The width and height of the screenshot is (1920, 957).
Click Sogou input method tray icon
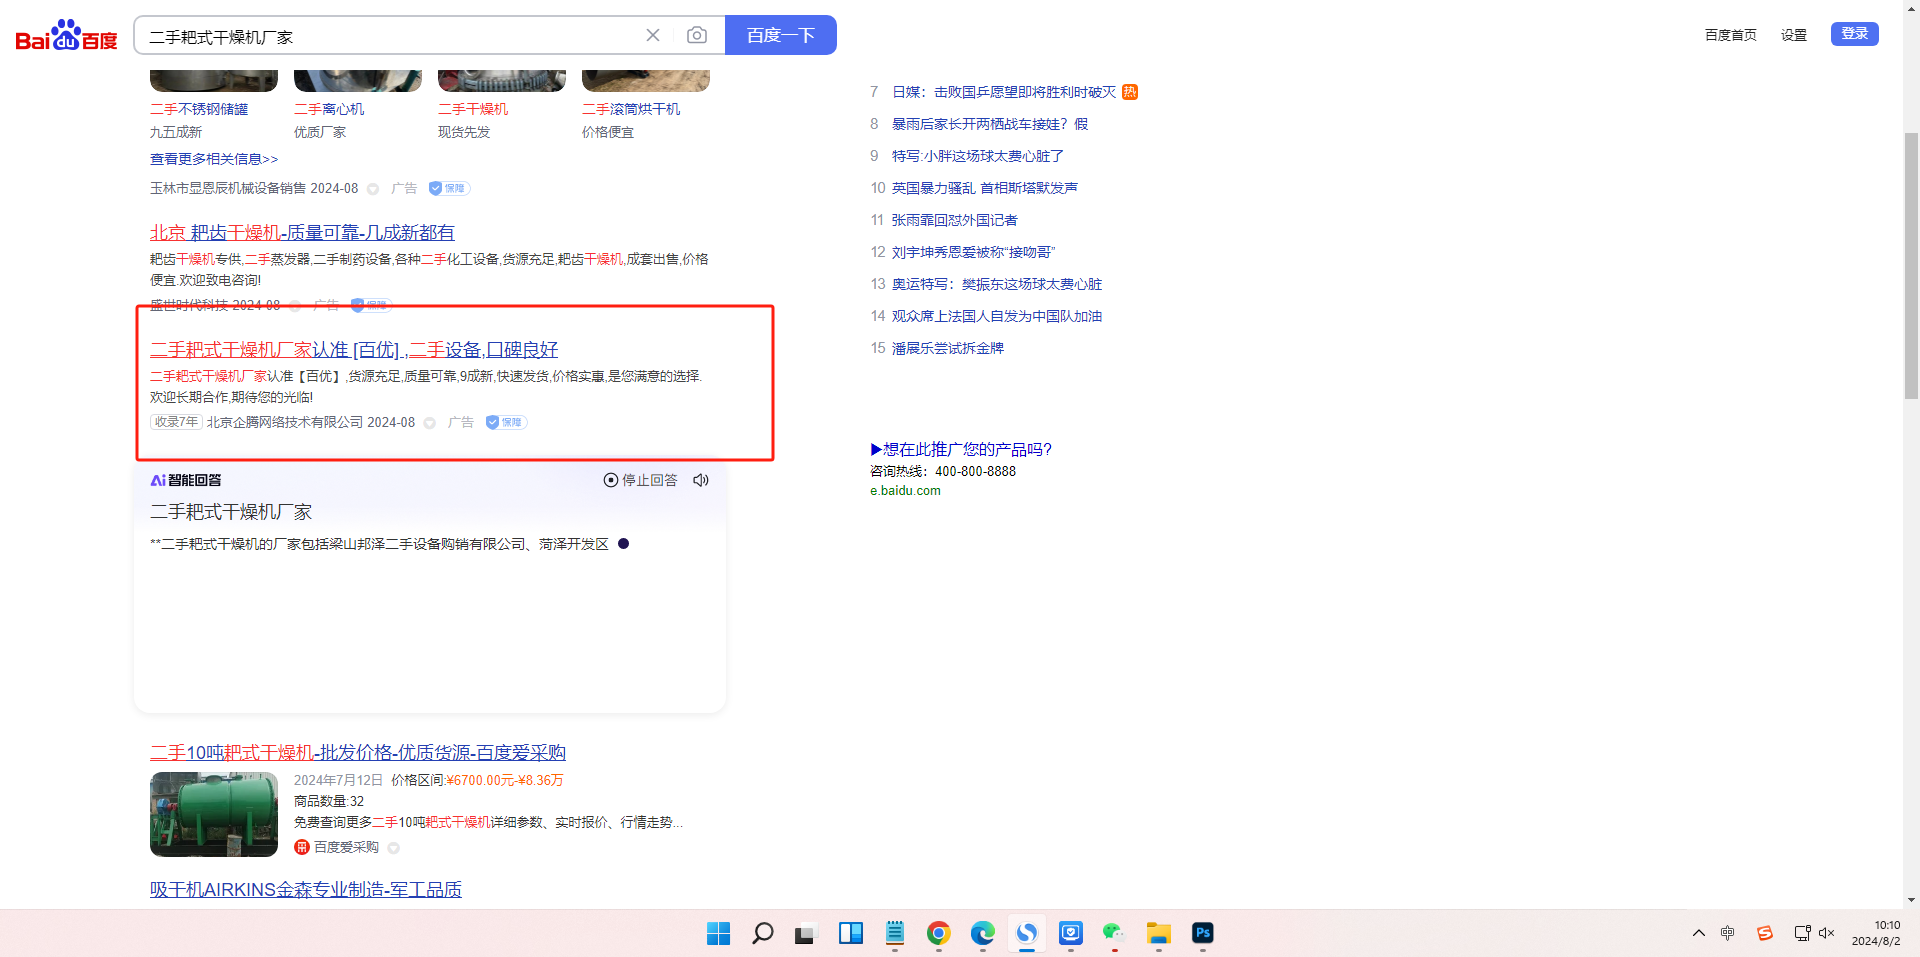coord(1765,933)
